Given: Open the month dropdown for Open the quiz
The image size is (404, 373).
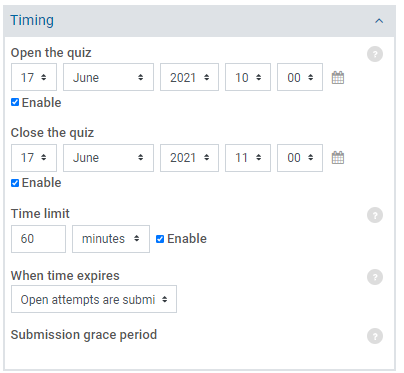Looking at the screenshot, I should tap(108, 77).
